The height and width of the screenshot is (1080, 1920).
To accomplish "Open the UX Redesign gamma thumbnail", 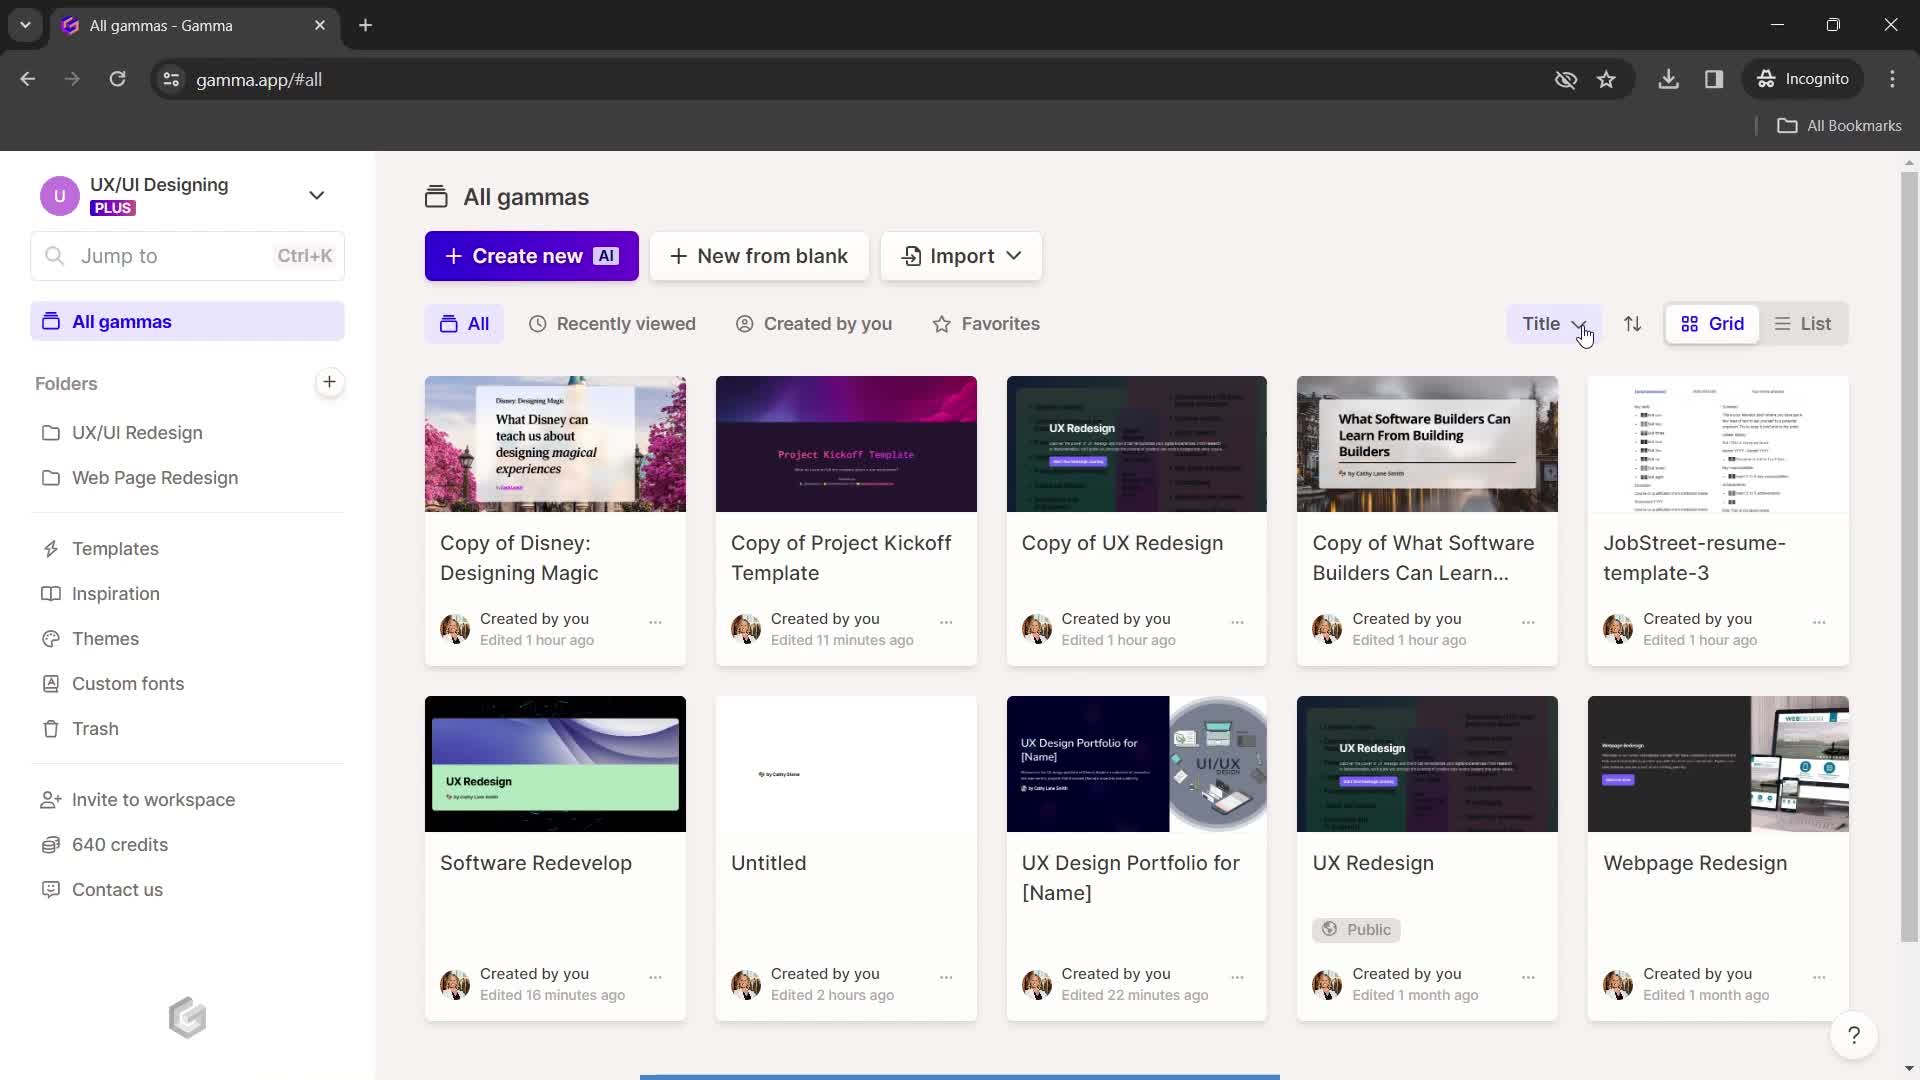I will [1428, 764].
